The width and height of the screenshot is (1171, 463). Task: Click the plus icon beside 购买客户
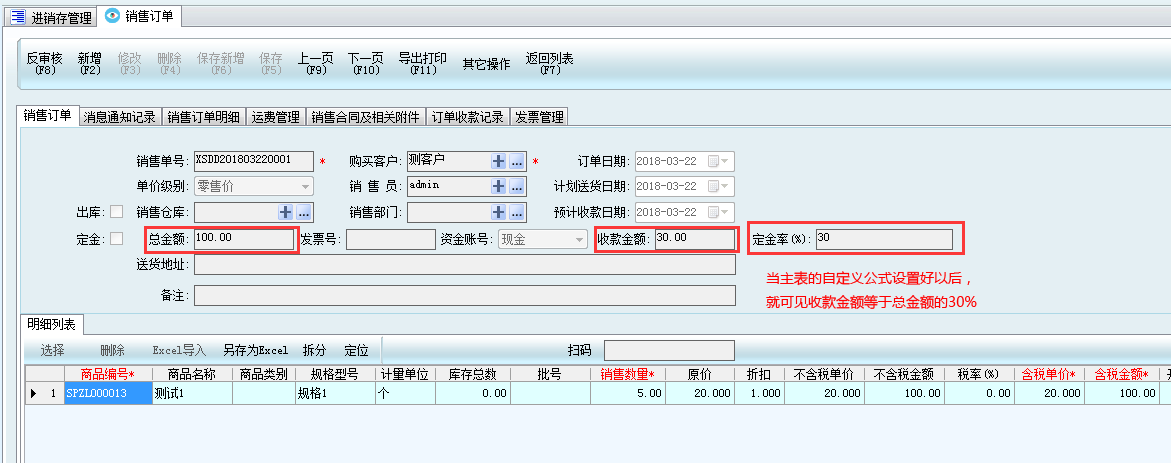(x=498, y=161)
